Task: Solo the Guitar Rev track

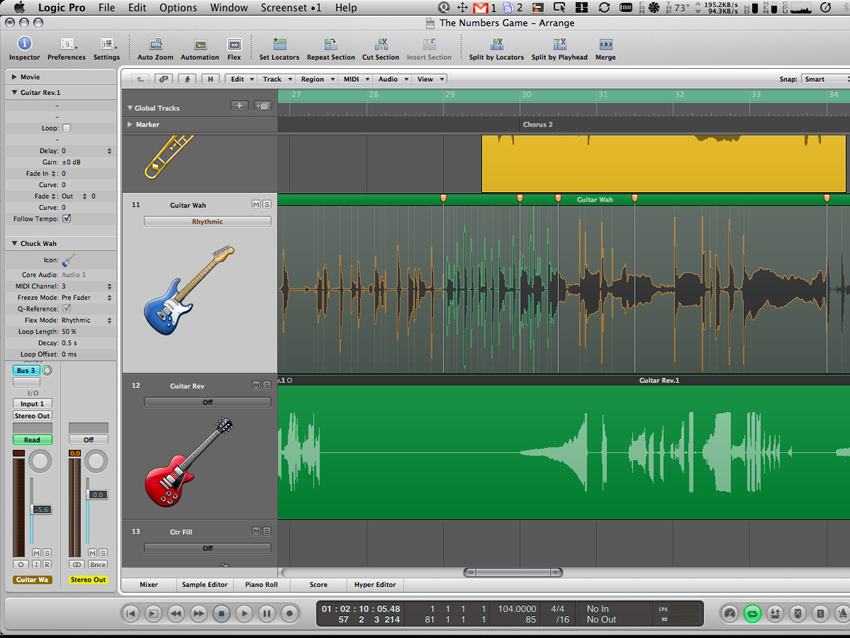Action: [267, 385]
